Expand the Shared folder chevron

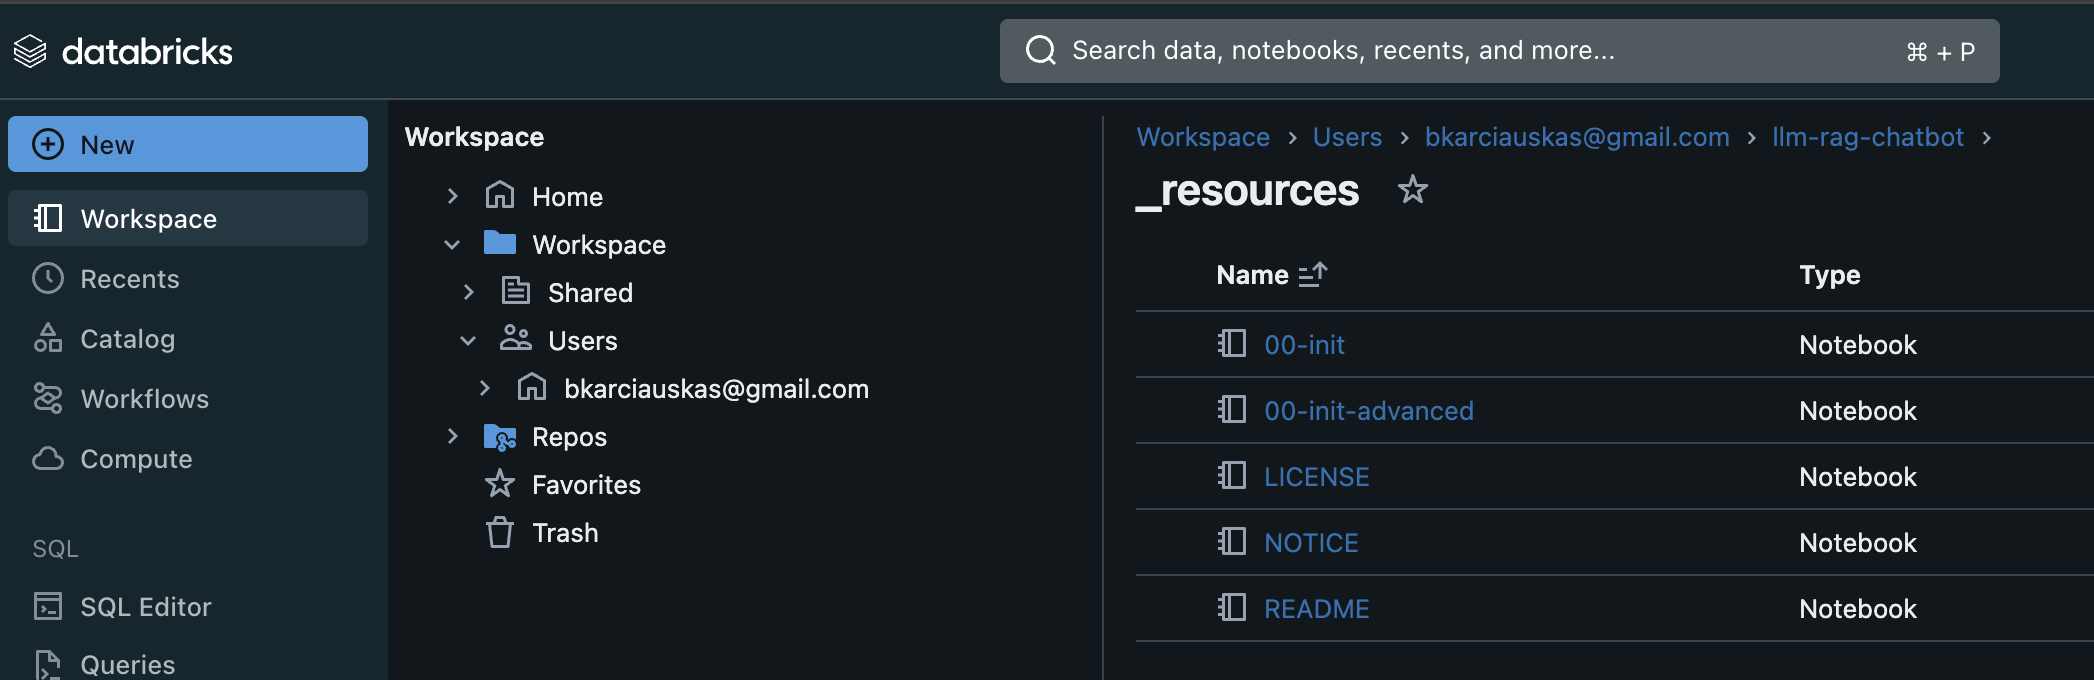click(468, 293)
